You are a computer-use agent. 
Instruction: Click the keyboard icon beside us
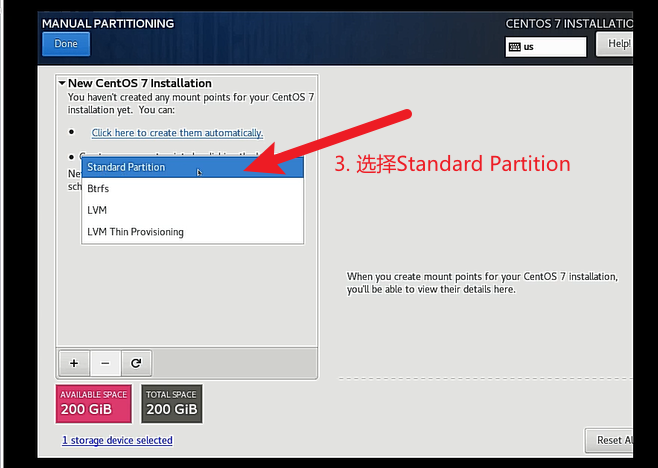(x=514, y=47)
